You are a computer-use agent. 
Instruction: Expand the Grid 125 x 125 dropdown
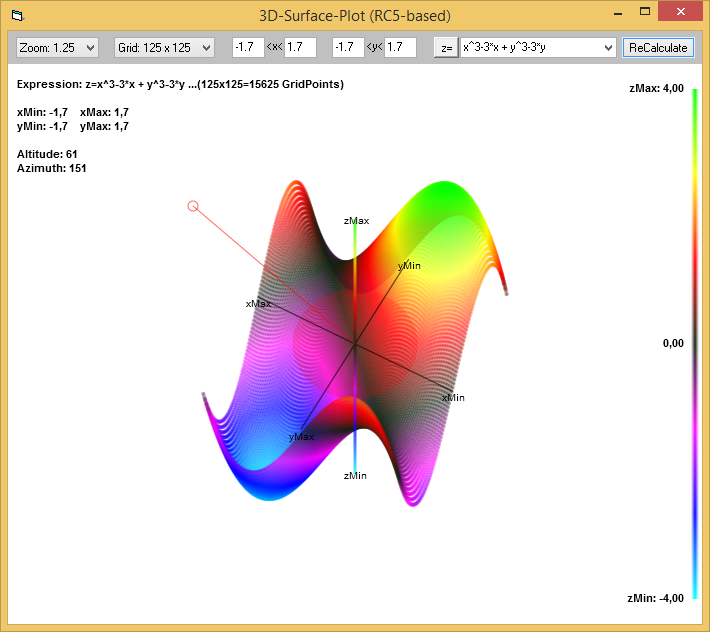pos(164,47)
